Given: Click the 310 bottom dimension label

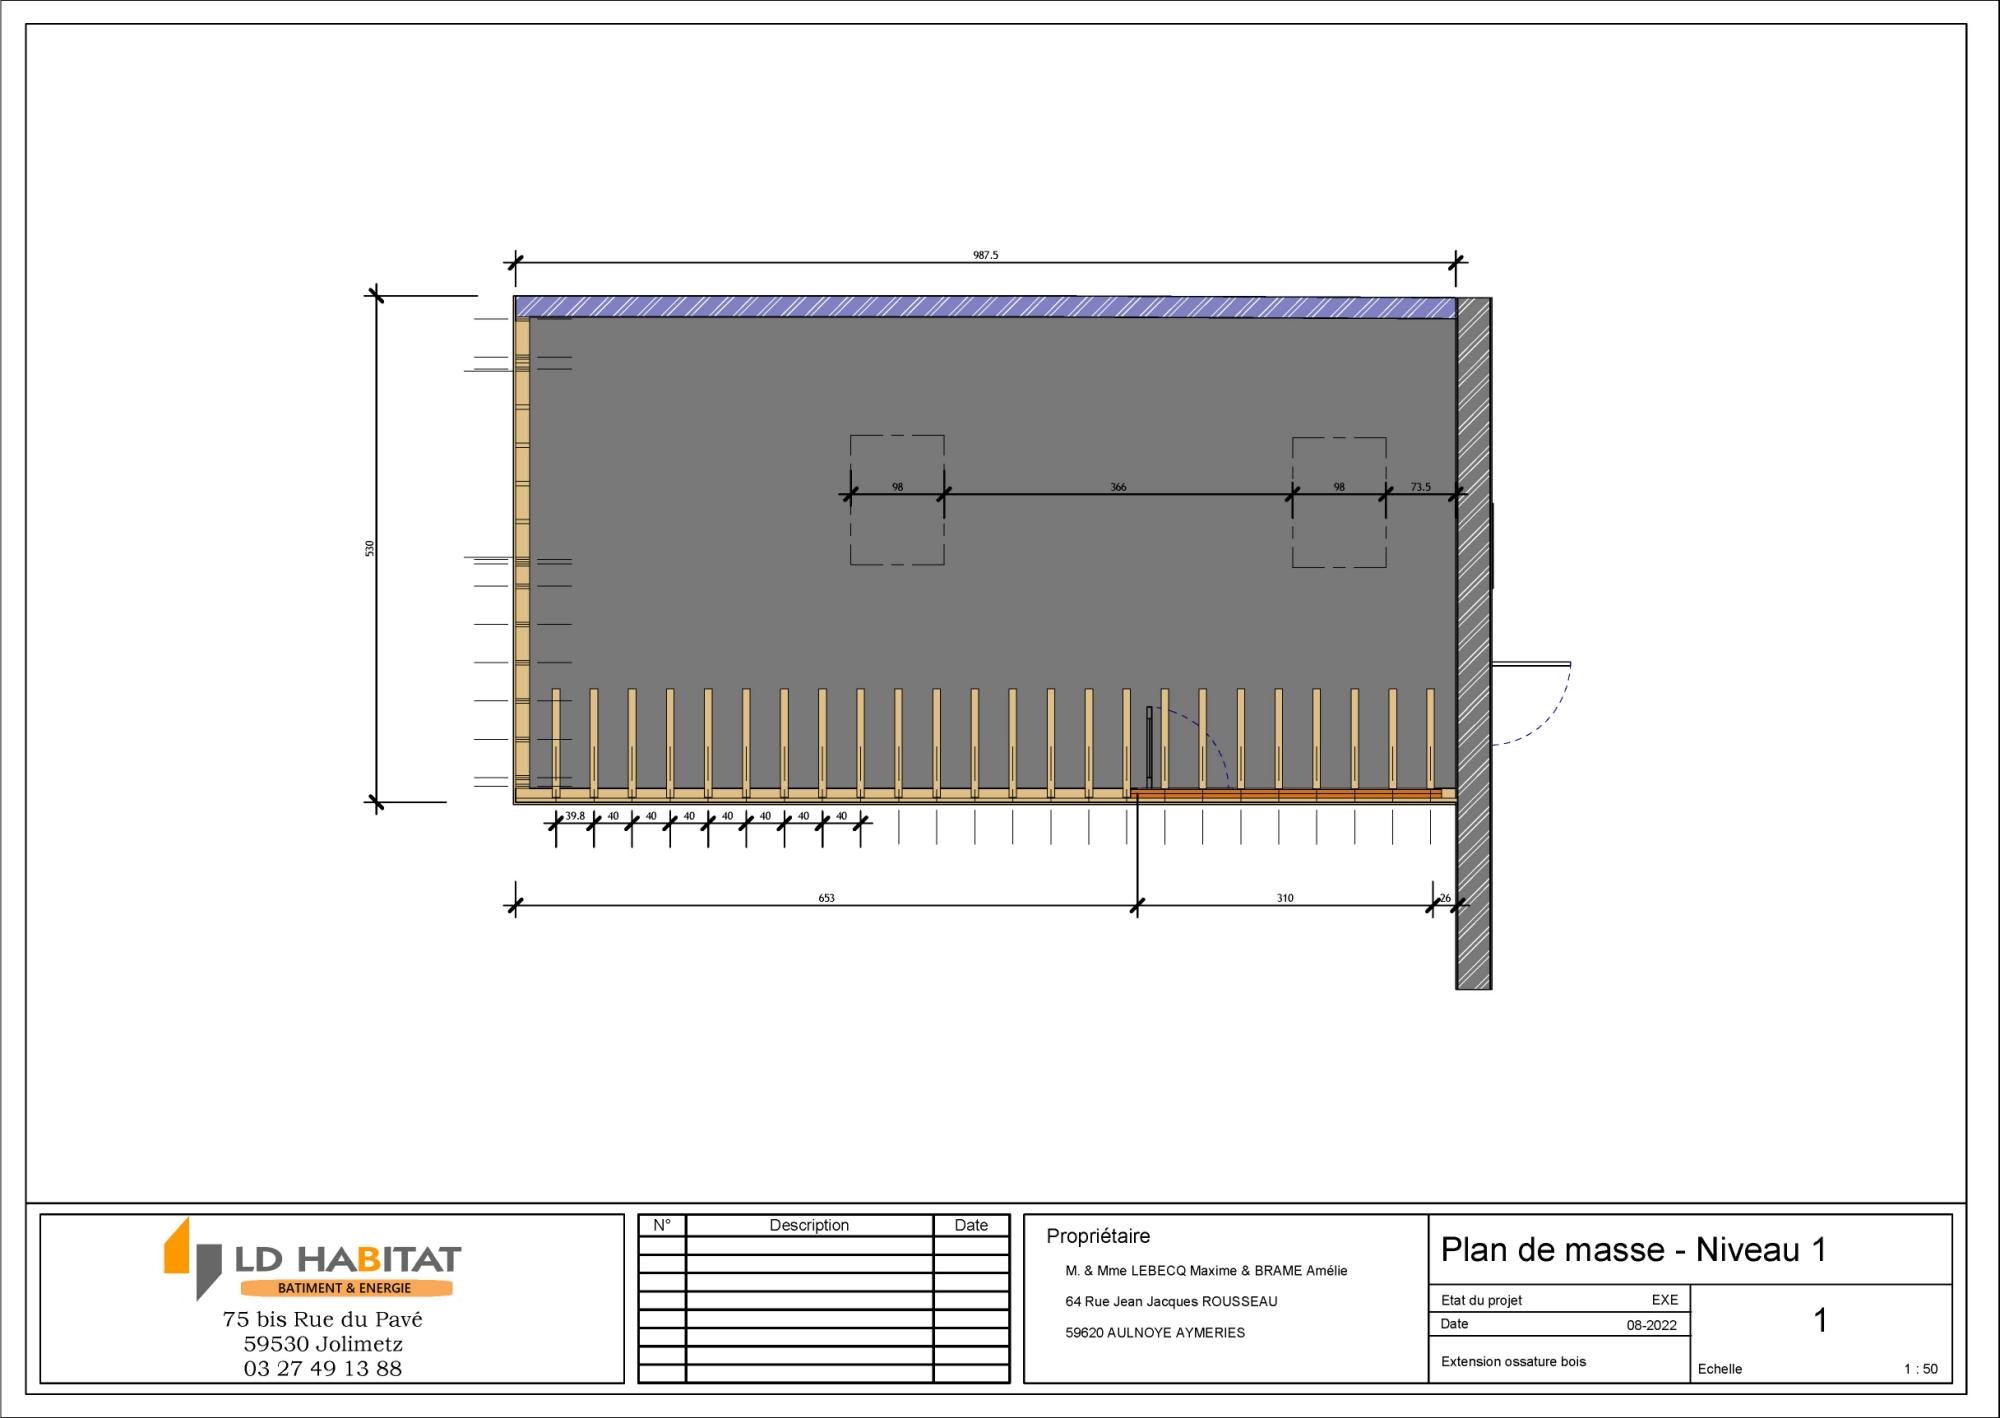Looking at the screenshot, I should 1285,898.
